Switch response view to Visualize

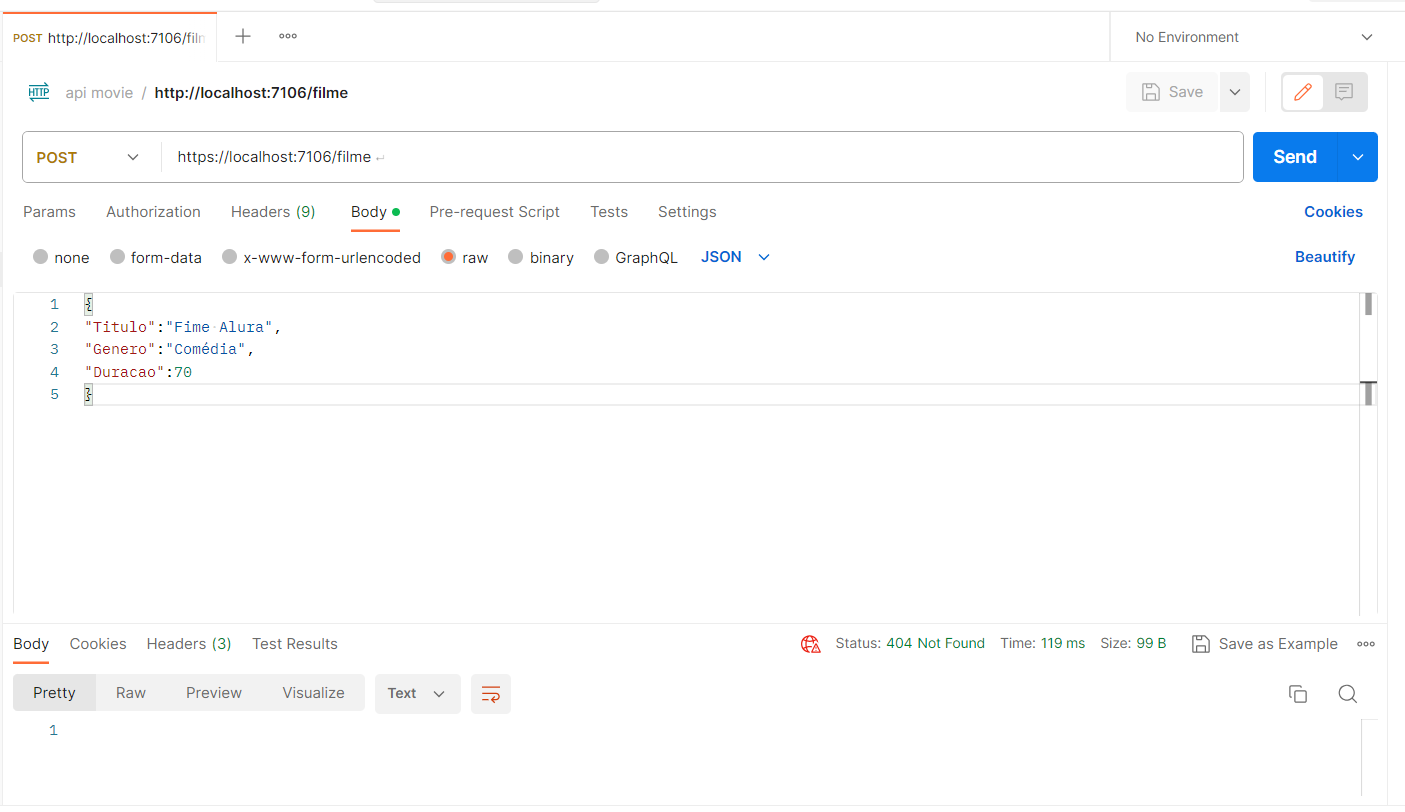coord(313,693)
